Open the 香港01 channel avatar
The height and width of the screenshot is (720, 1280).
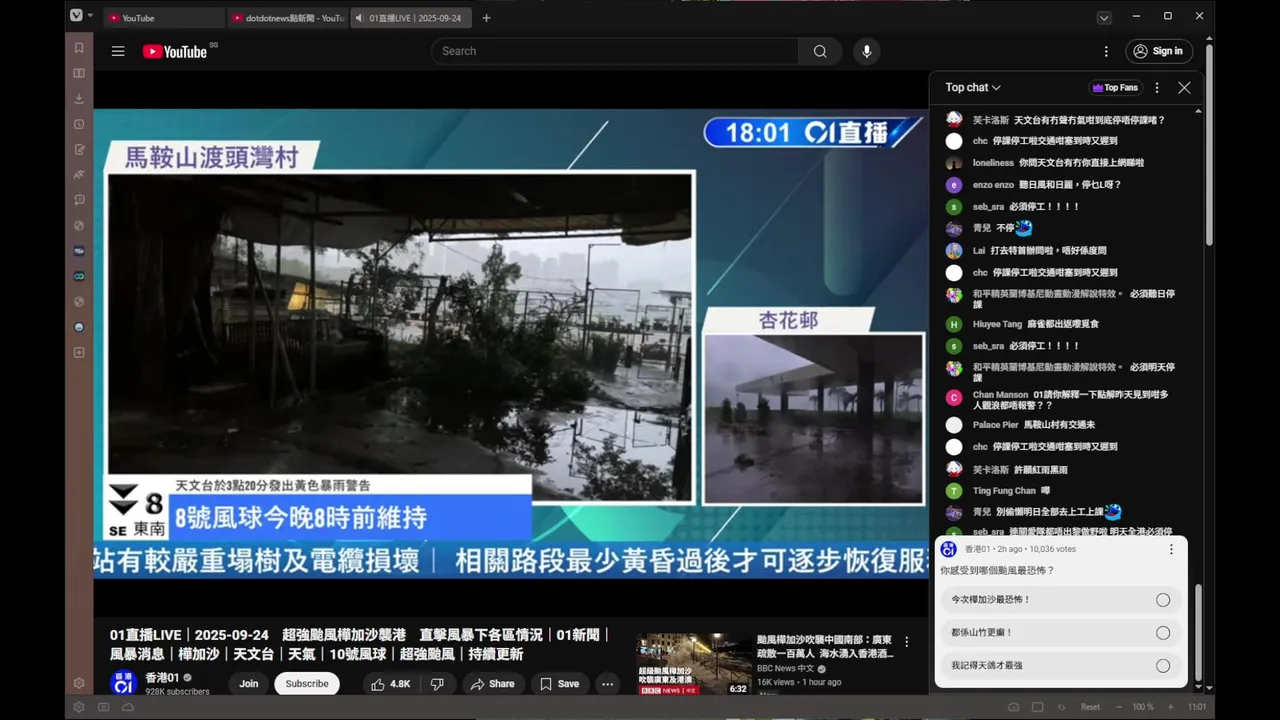[123, 683]
